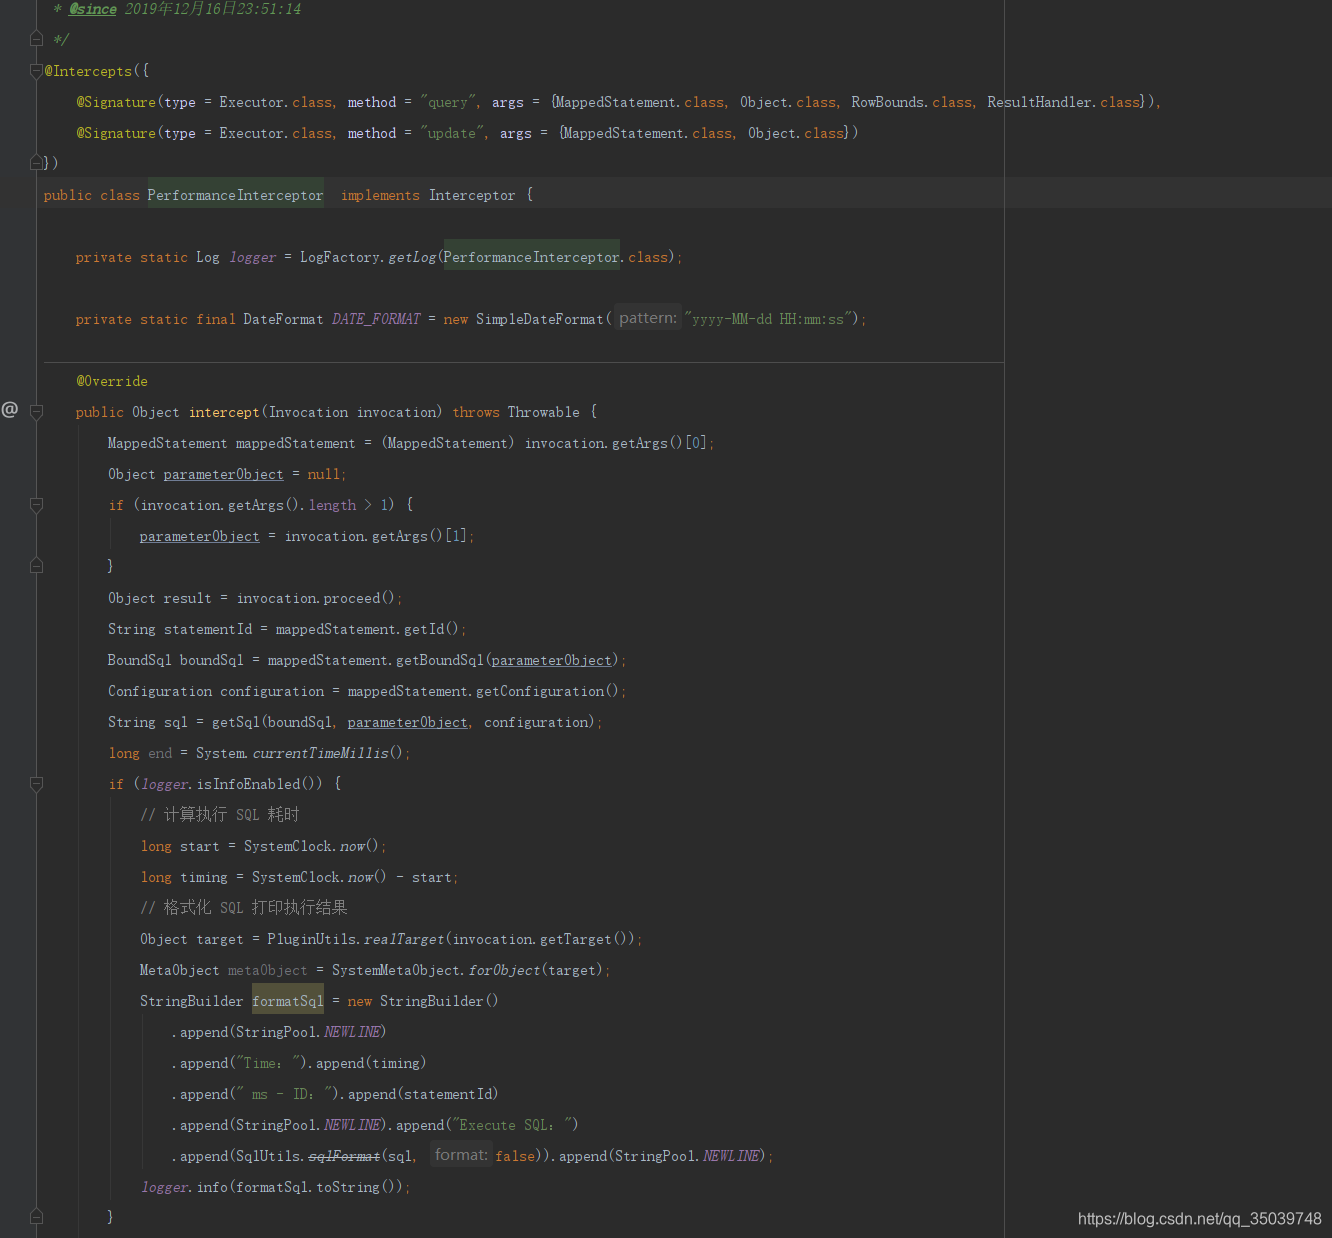Click the info call on logger
Image resolution: width=1332 pixels, height=1238 pixels.
pyautogui.click(x=212, y=1187)
